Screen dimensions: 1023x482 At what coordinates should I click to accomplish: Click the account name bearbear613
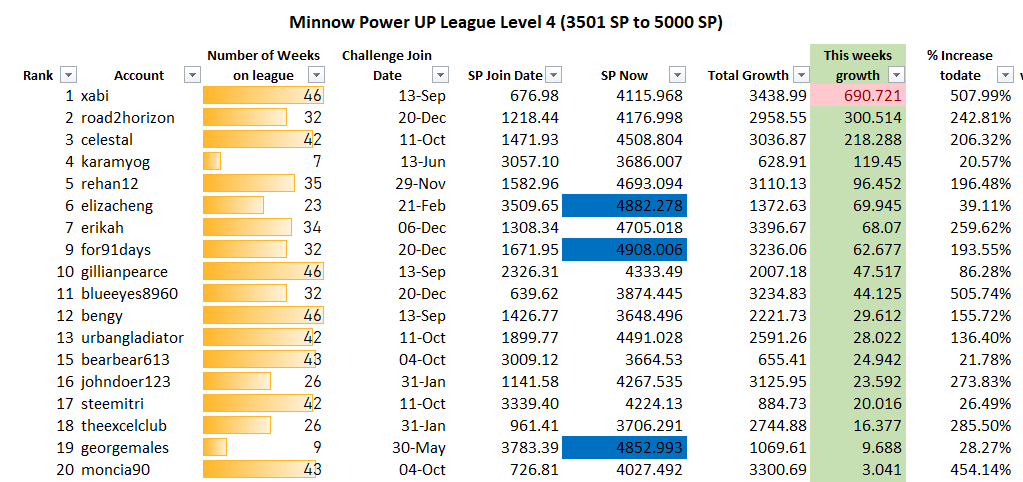click(123, 360)
